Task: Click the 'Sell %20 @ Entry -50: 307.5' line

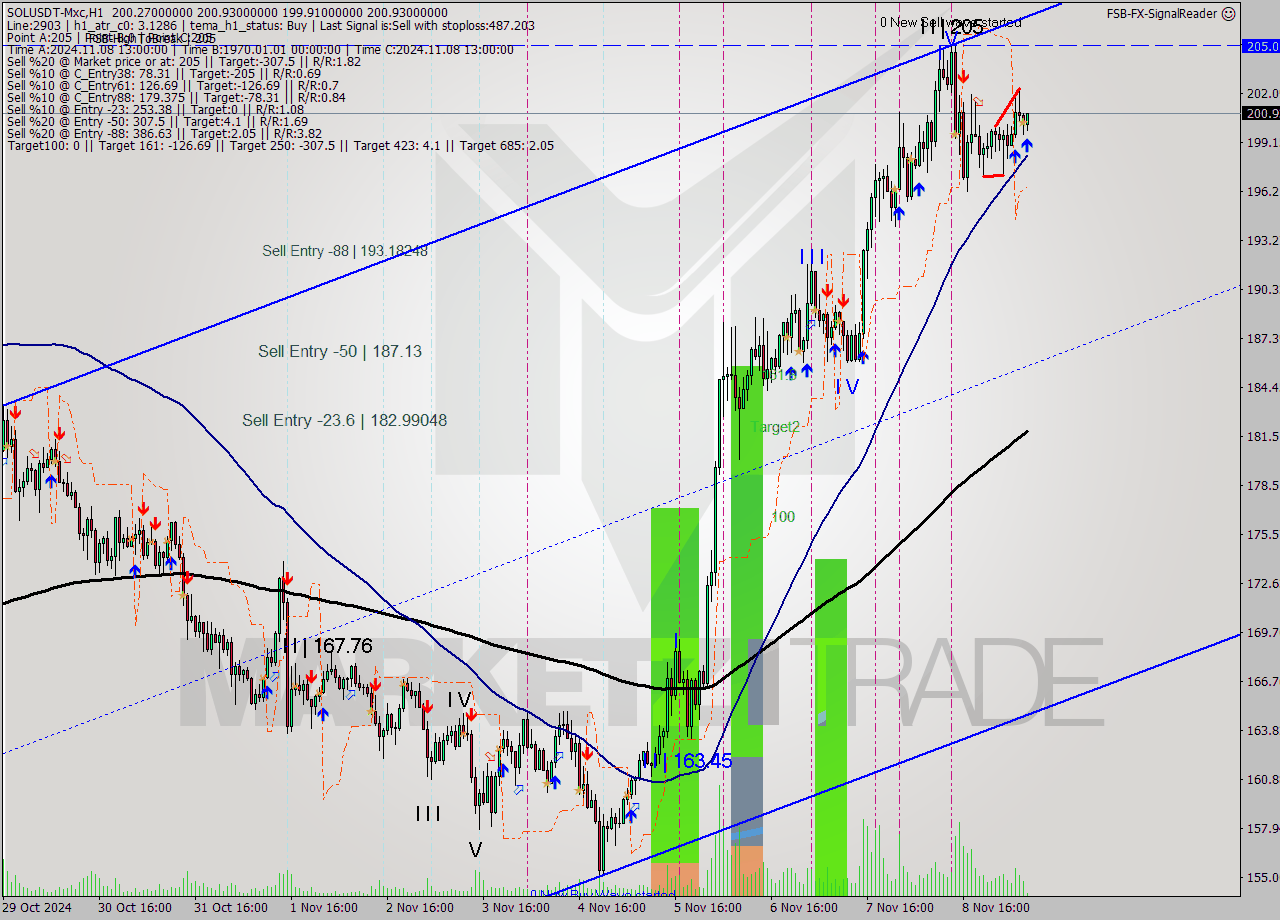Action: tap(157, 121)
